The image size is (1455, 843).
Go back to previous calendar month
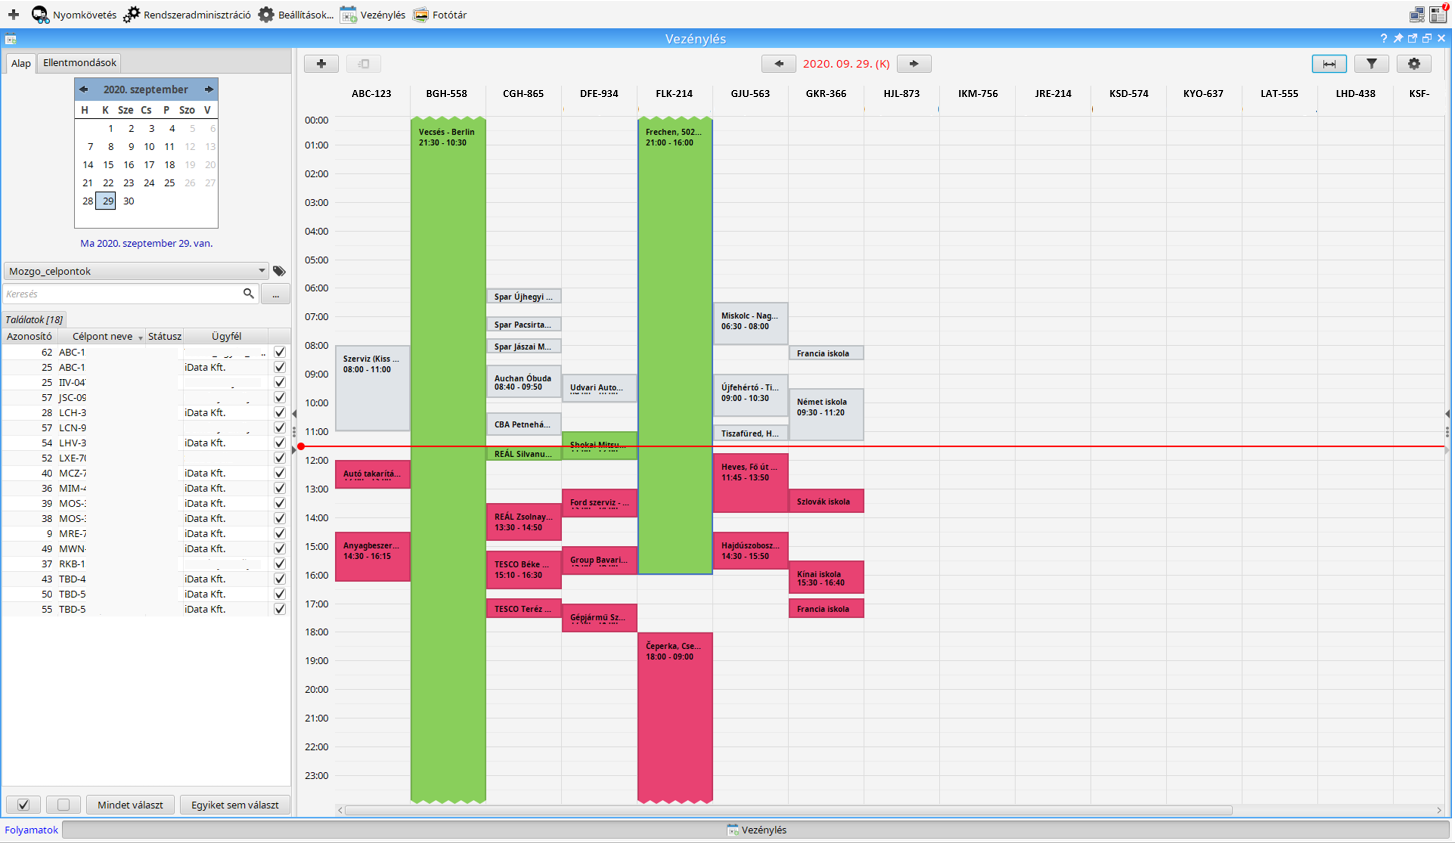[x=84, y=89]
